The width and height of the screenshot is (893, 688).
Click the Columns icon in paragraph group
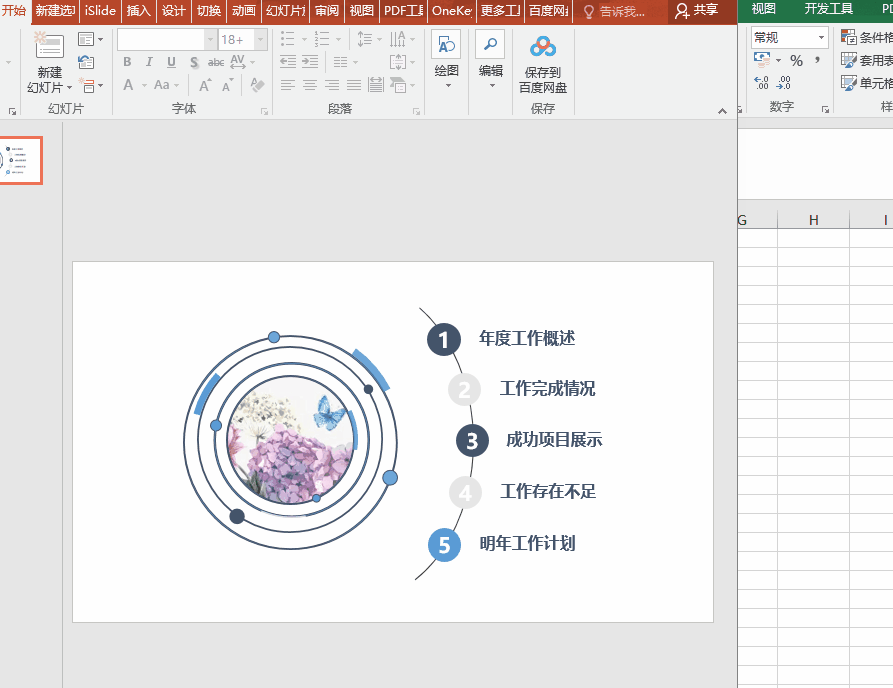click(x=341, y=62)
